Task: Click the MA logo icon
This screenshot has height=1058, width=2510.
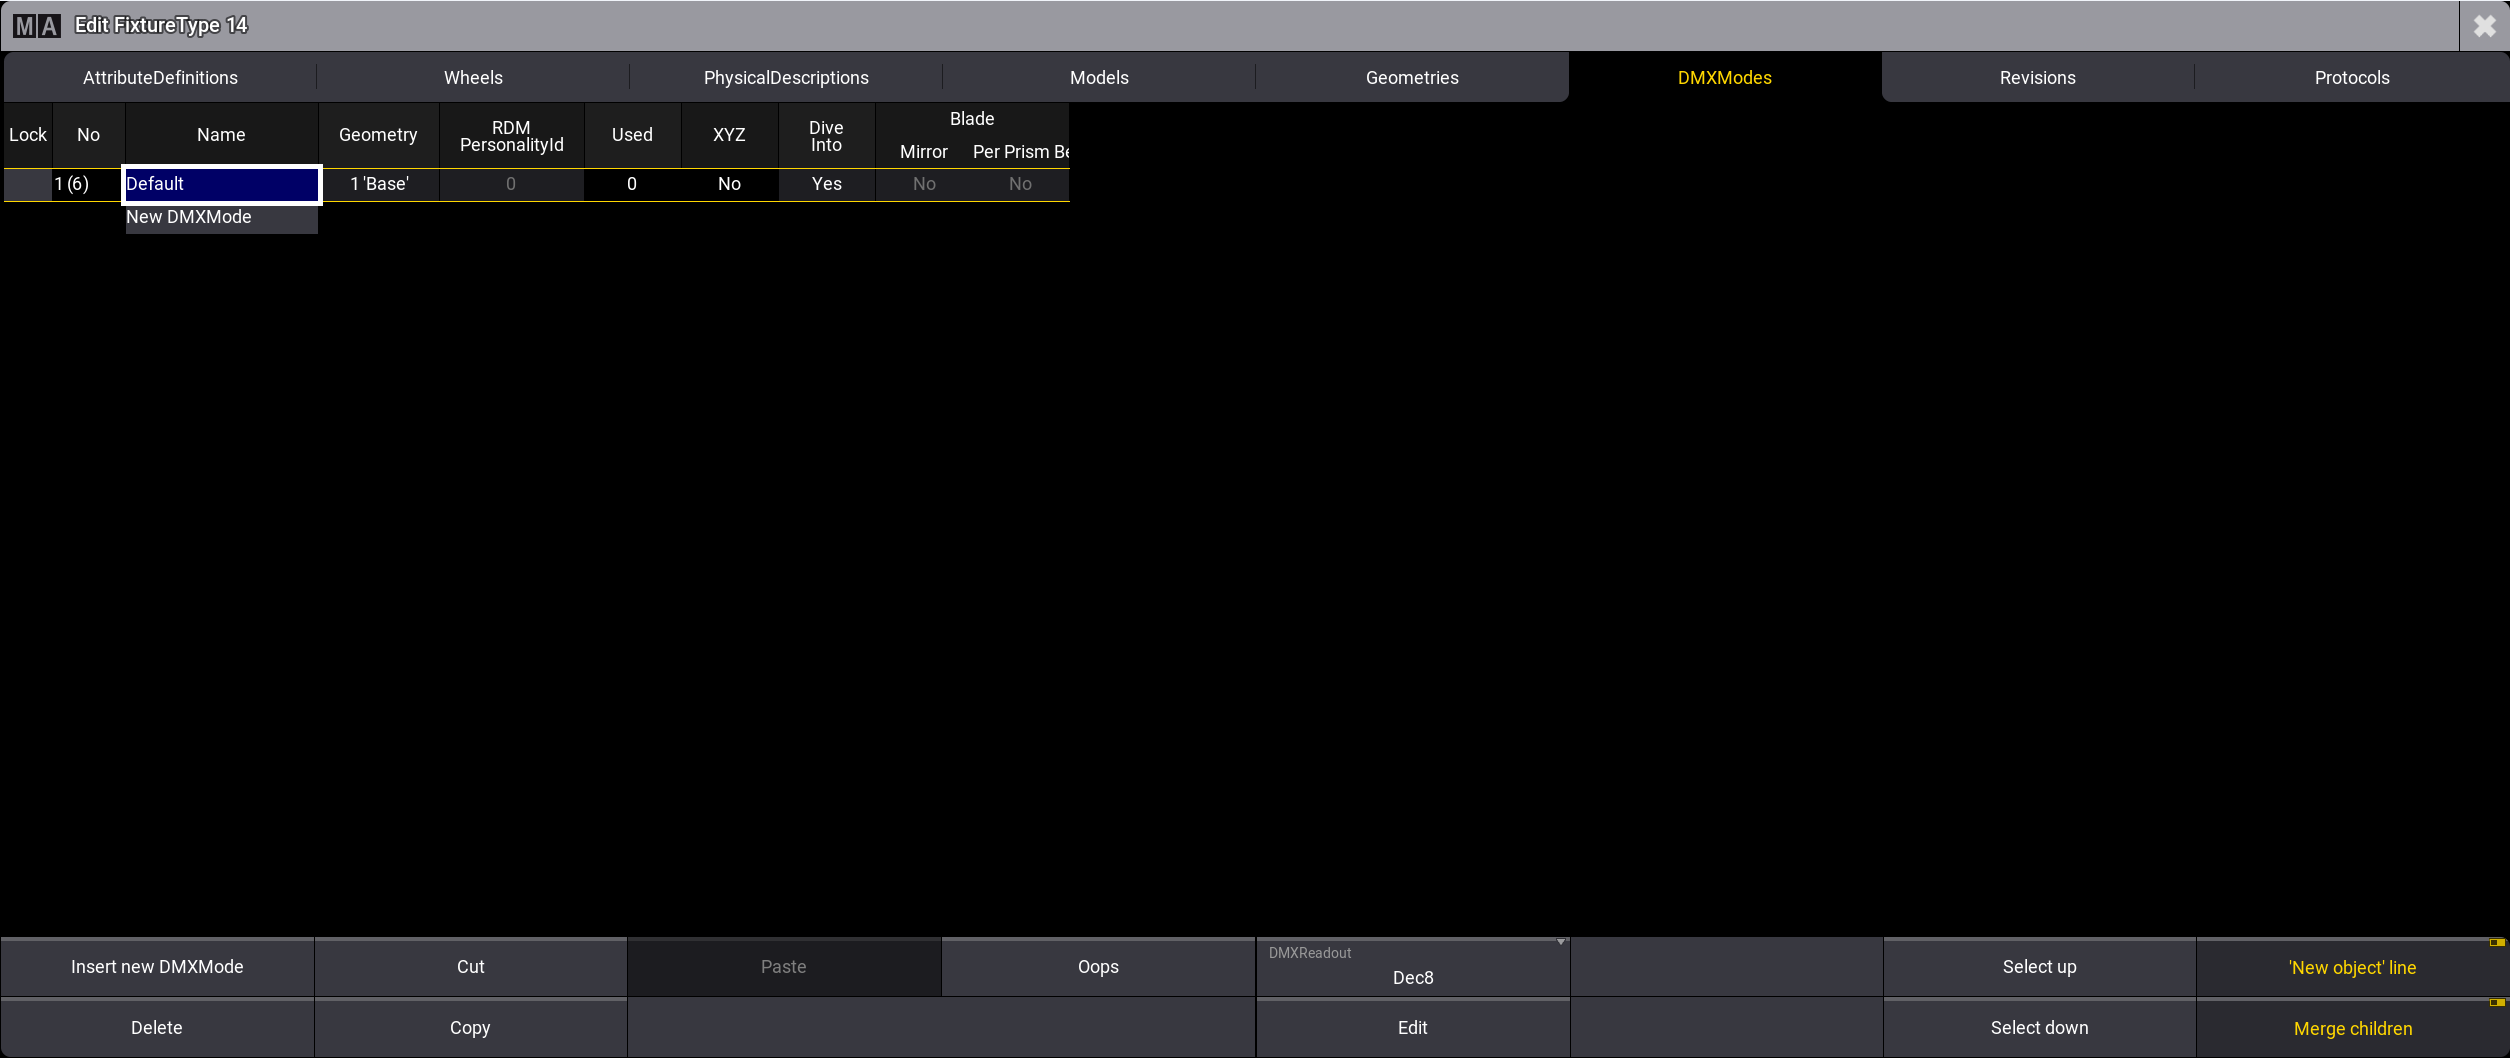Action: tap(37, 26)
